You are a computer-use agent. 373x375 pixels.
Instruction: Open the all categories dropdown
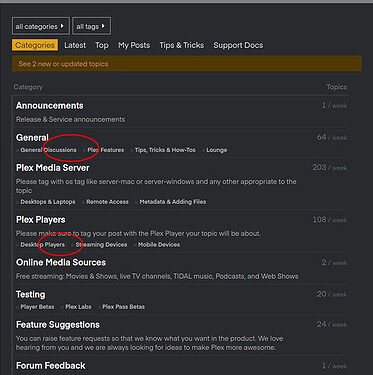coord(41,26)
